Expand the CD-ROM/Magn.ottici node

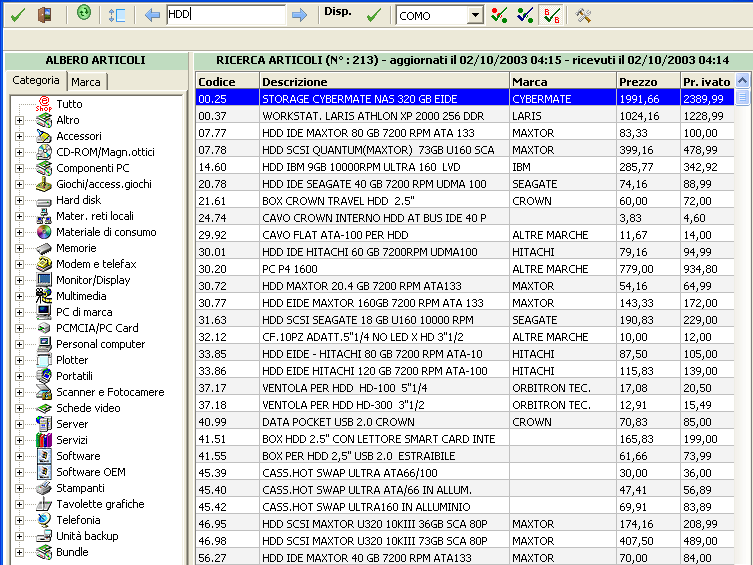point(19,152)
